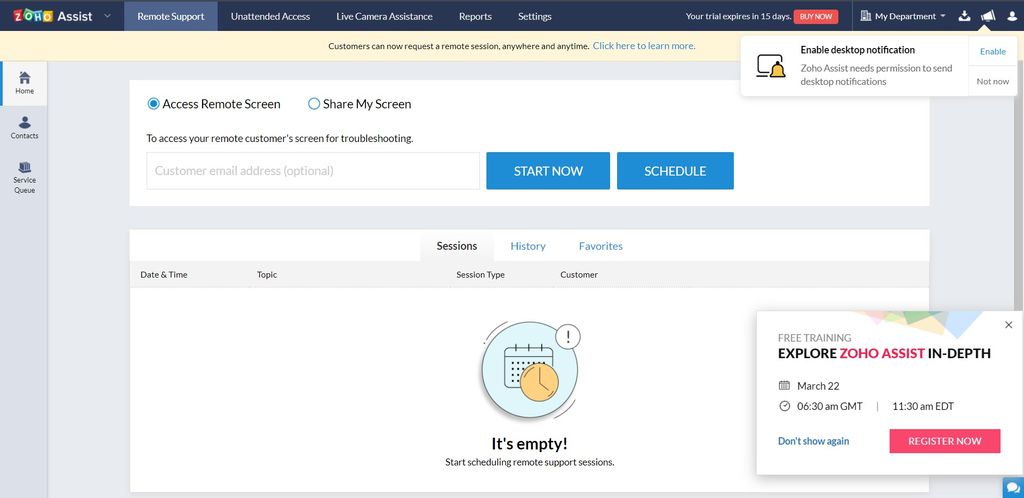Go to Home in the sidebar
Image resolution: width=1024 pixels, height=498 pixels.
[x=24, y=83]
